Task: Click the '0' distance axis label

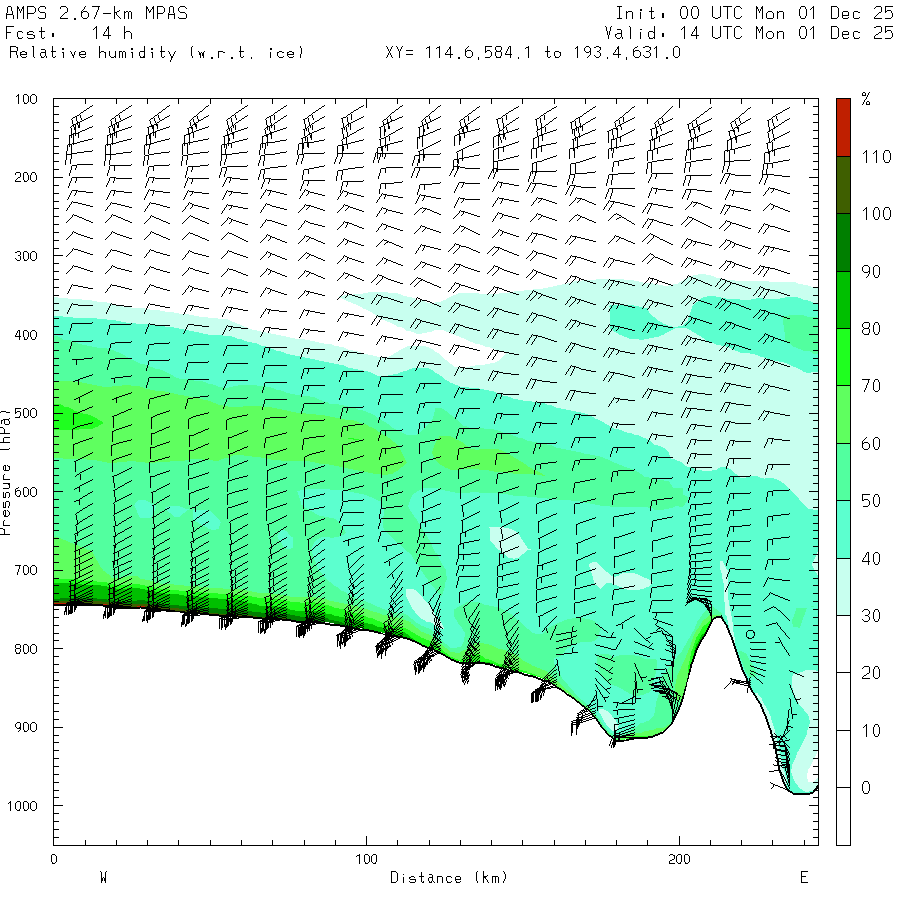Action: pos(54,859)
